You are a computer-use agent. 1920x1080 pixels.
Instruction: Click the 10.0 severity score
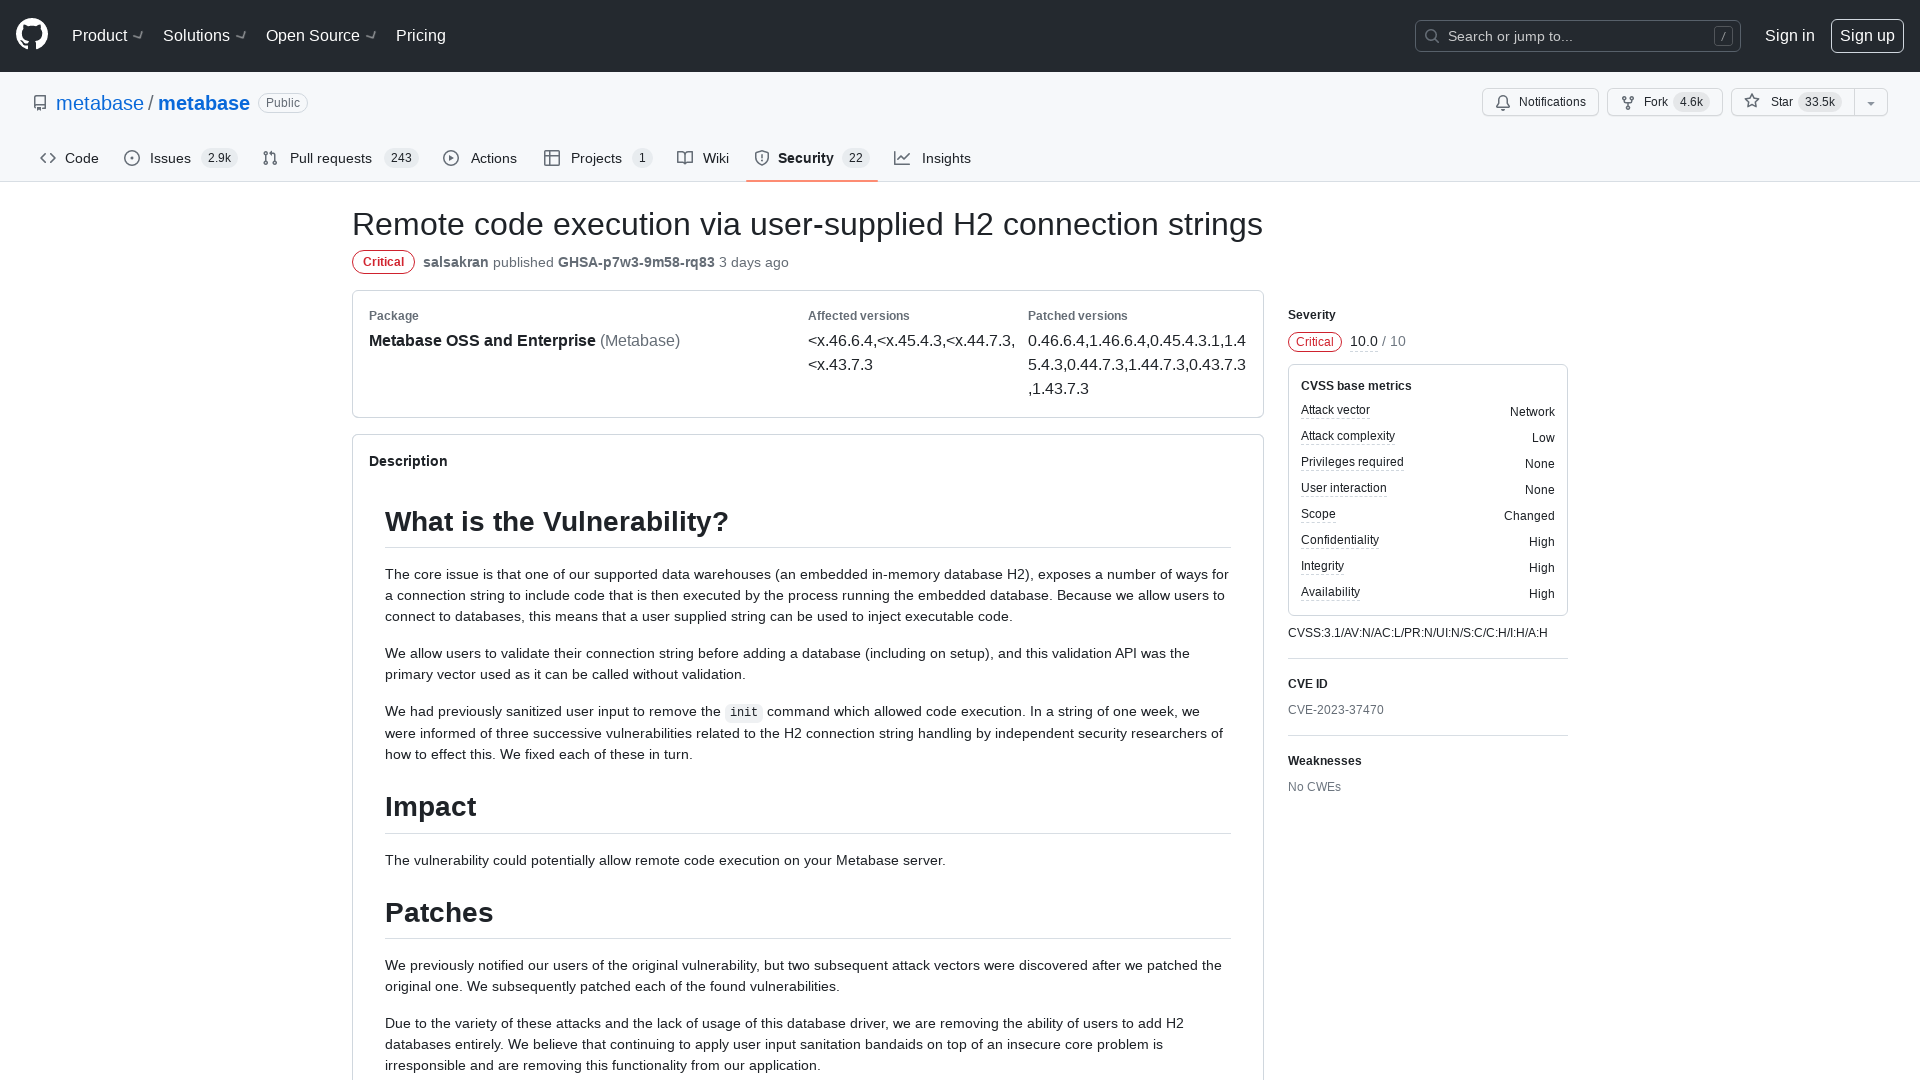1364,342
